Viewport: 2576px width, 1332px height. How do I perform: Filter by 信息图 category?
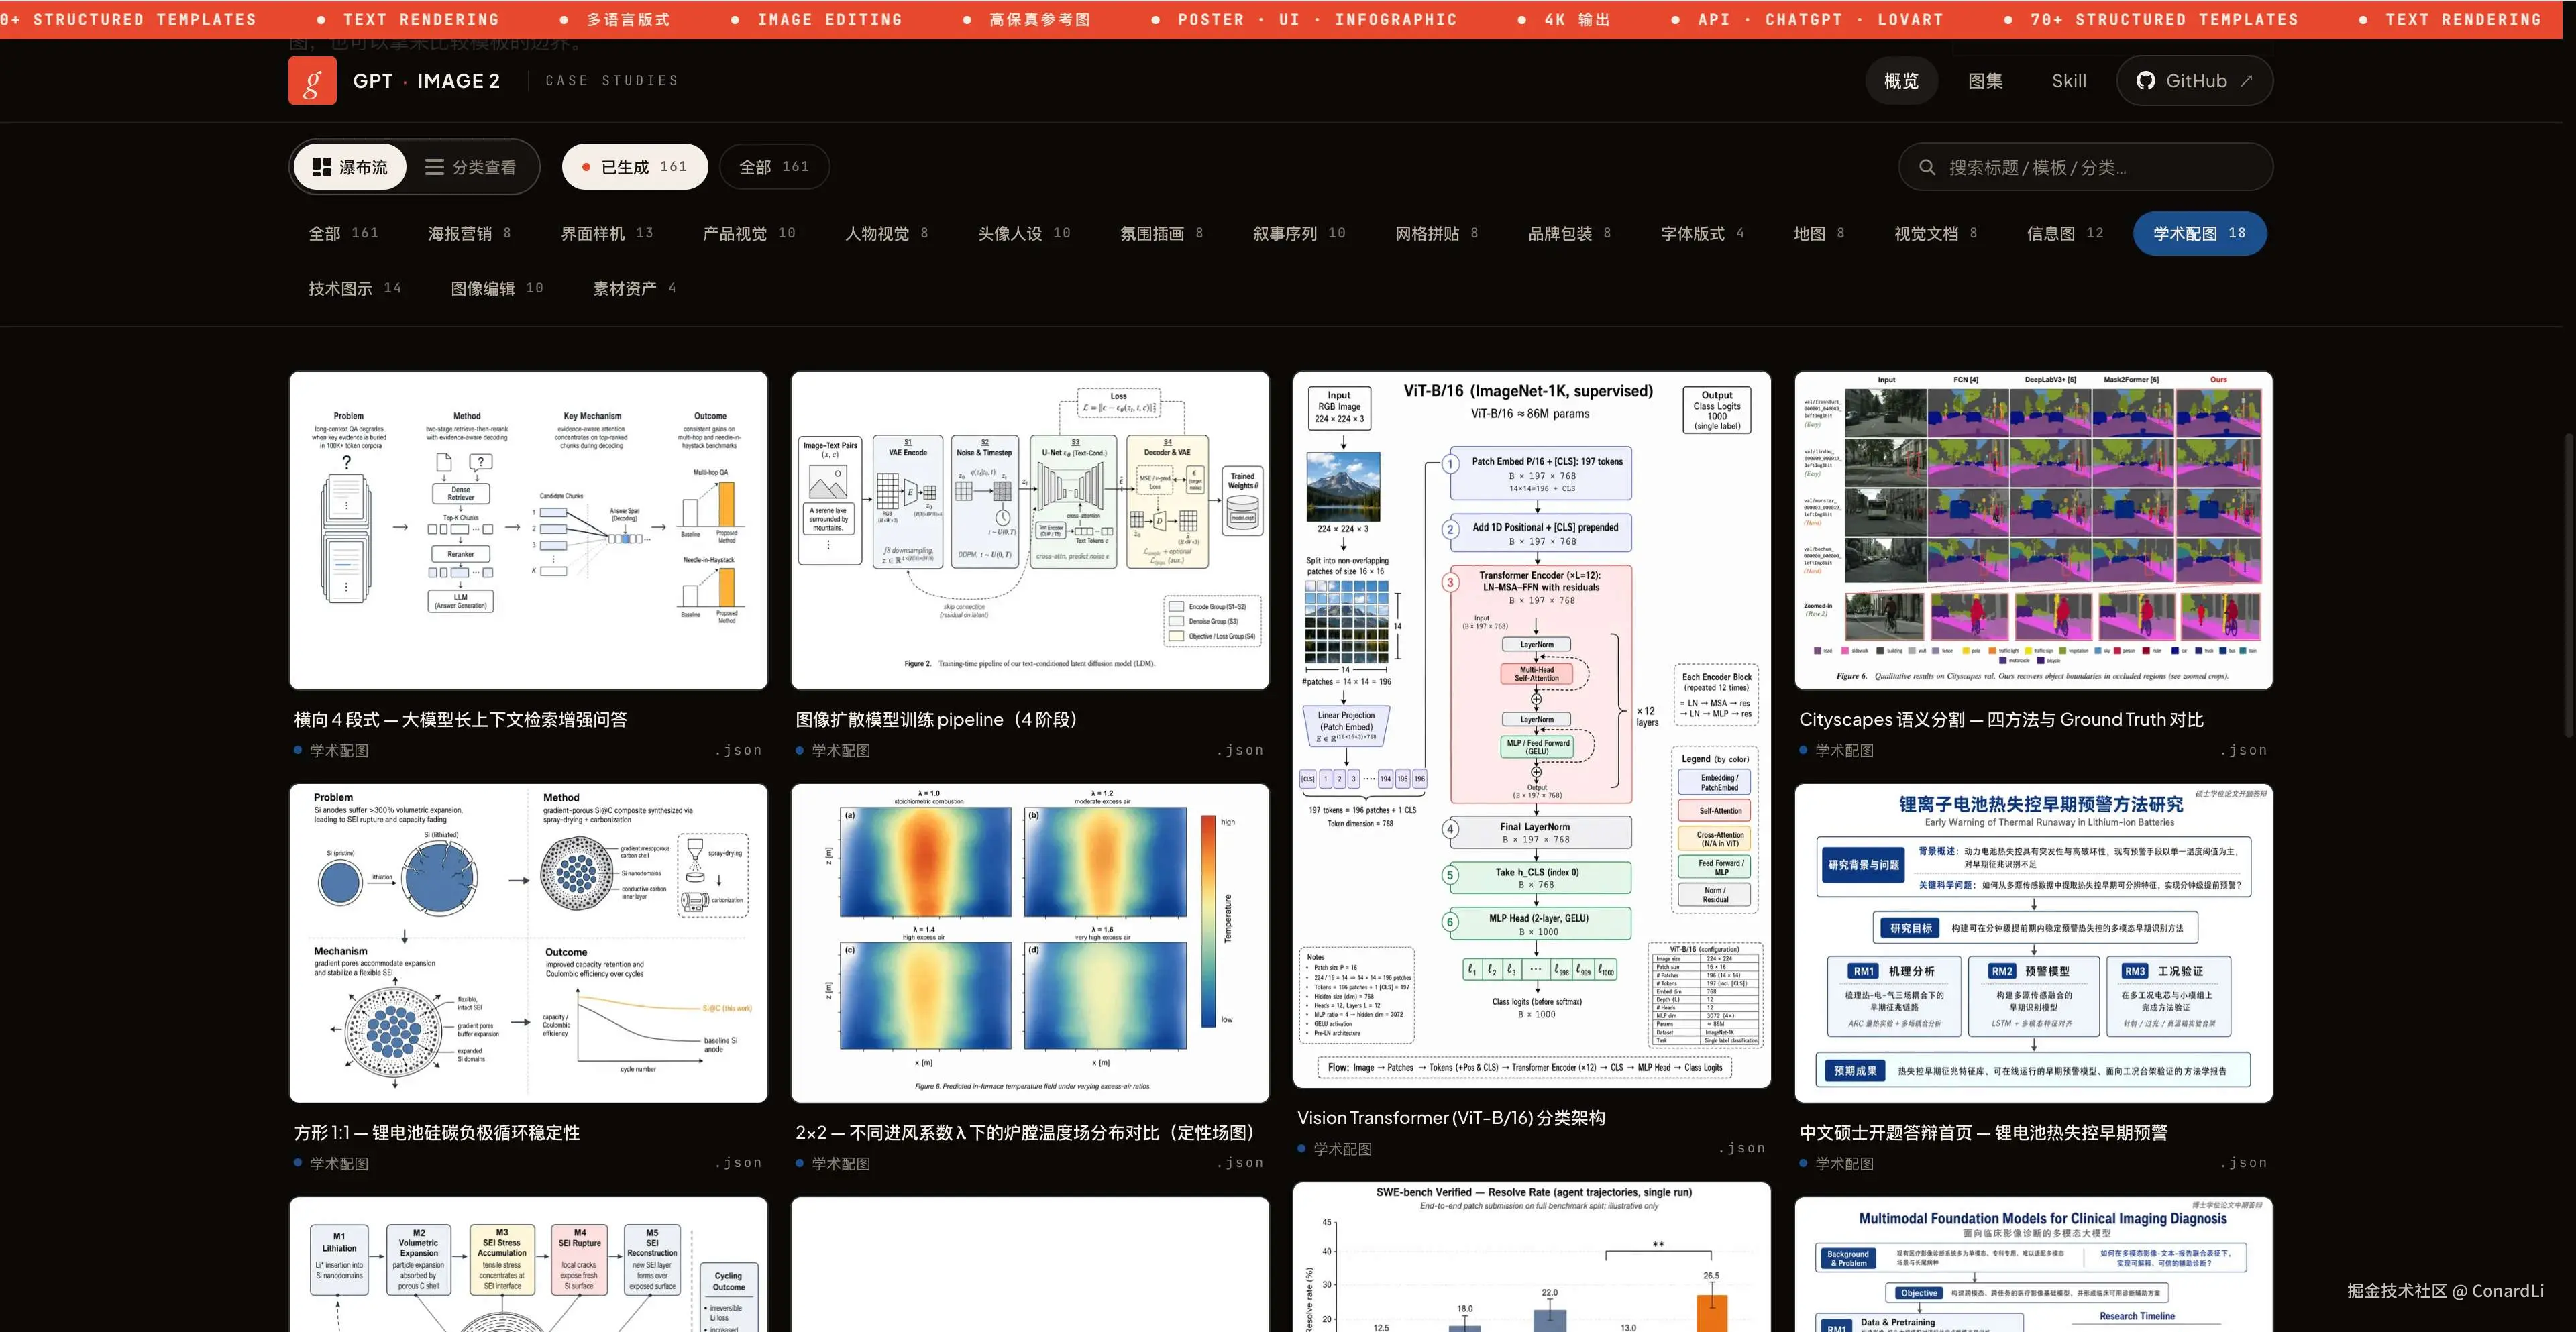2064,233
